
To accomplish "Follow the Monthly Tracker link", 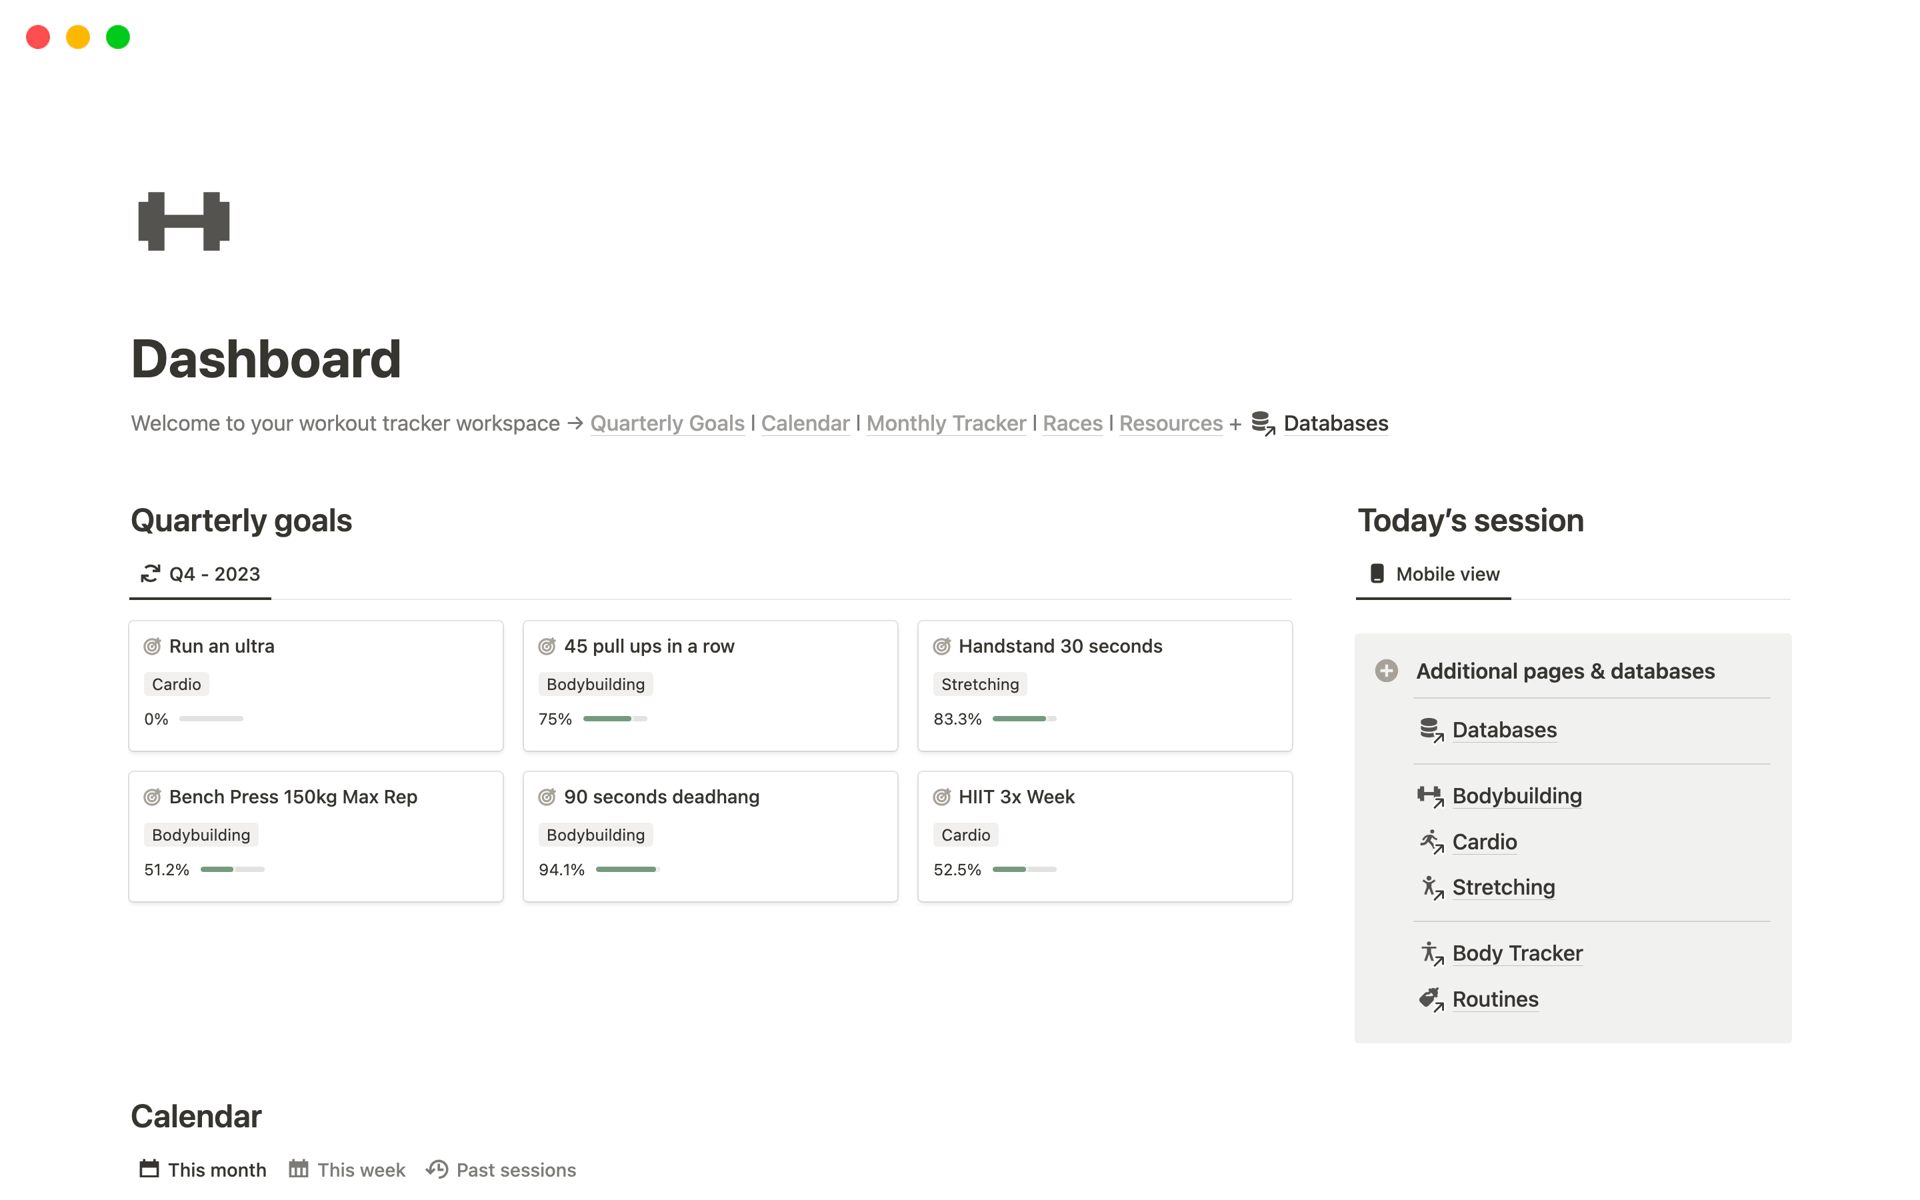I will click(x=946, y=424).
